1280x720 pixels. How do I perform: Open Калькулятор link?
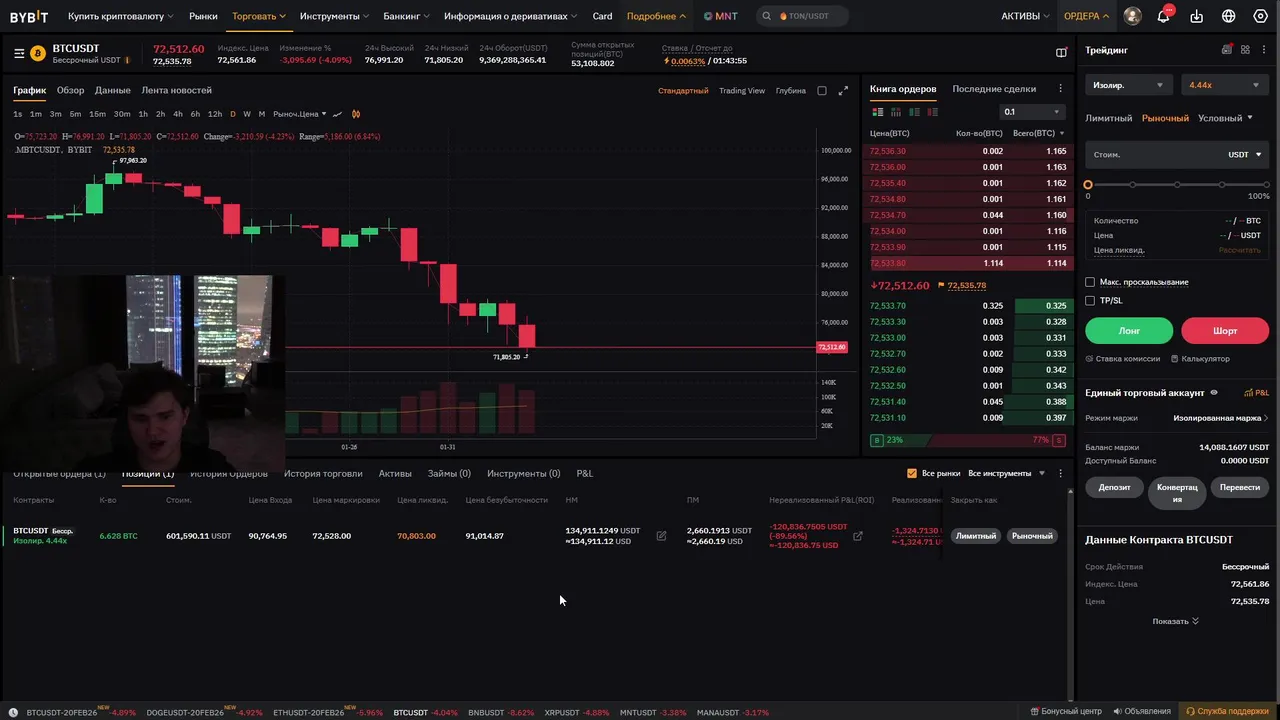[1200, 358]
